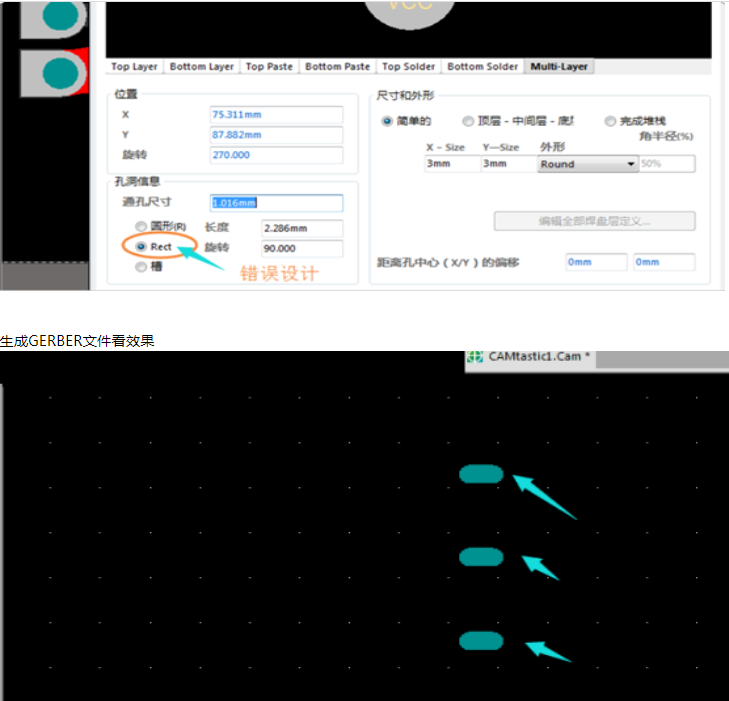Switch to the Top Layer tab
Viewport: 729px width, 701px height.
point(134,66)
